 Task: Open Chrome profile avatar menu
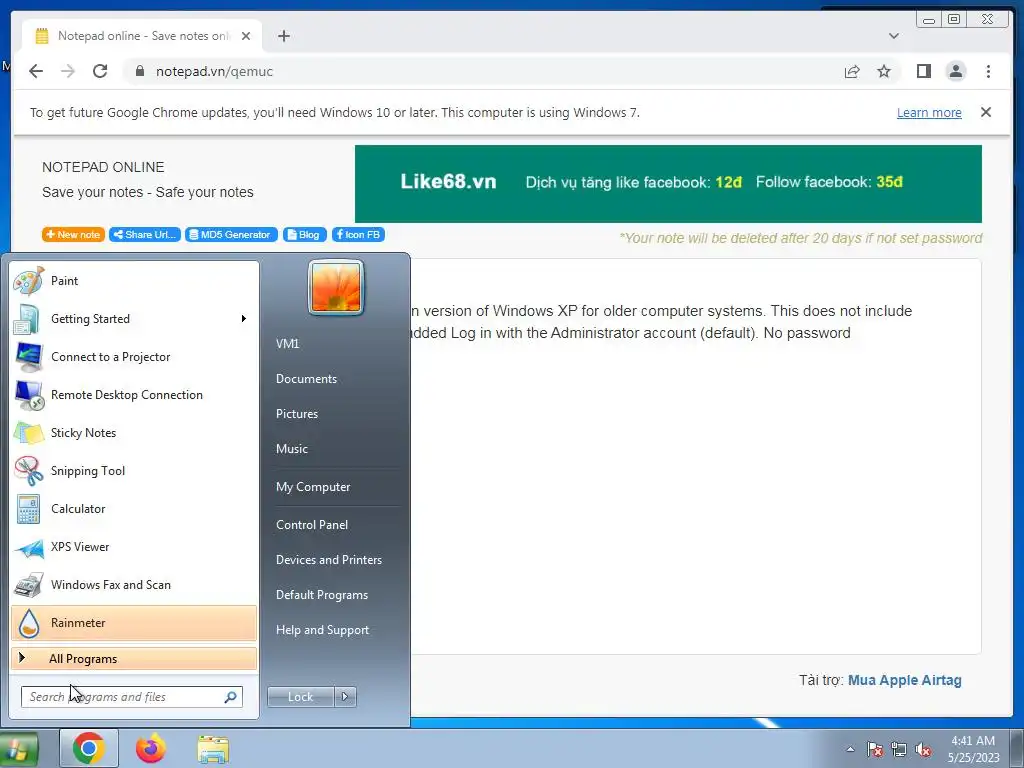pyautogui.click(x=955, y=71)
